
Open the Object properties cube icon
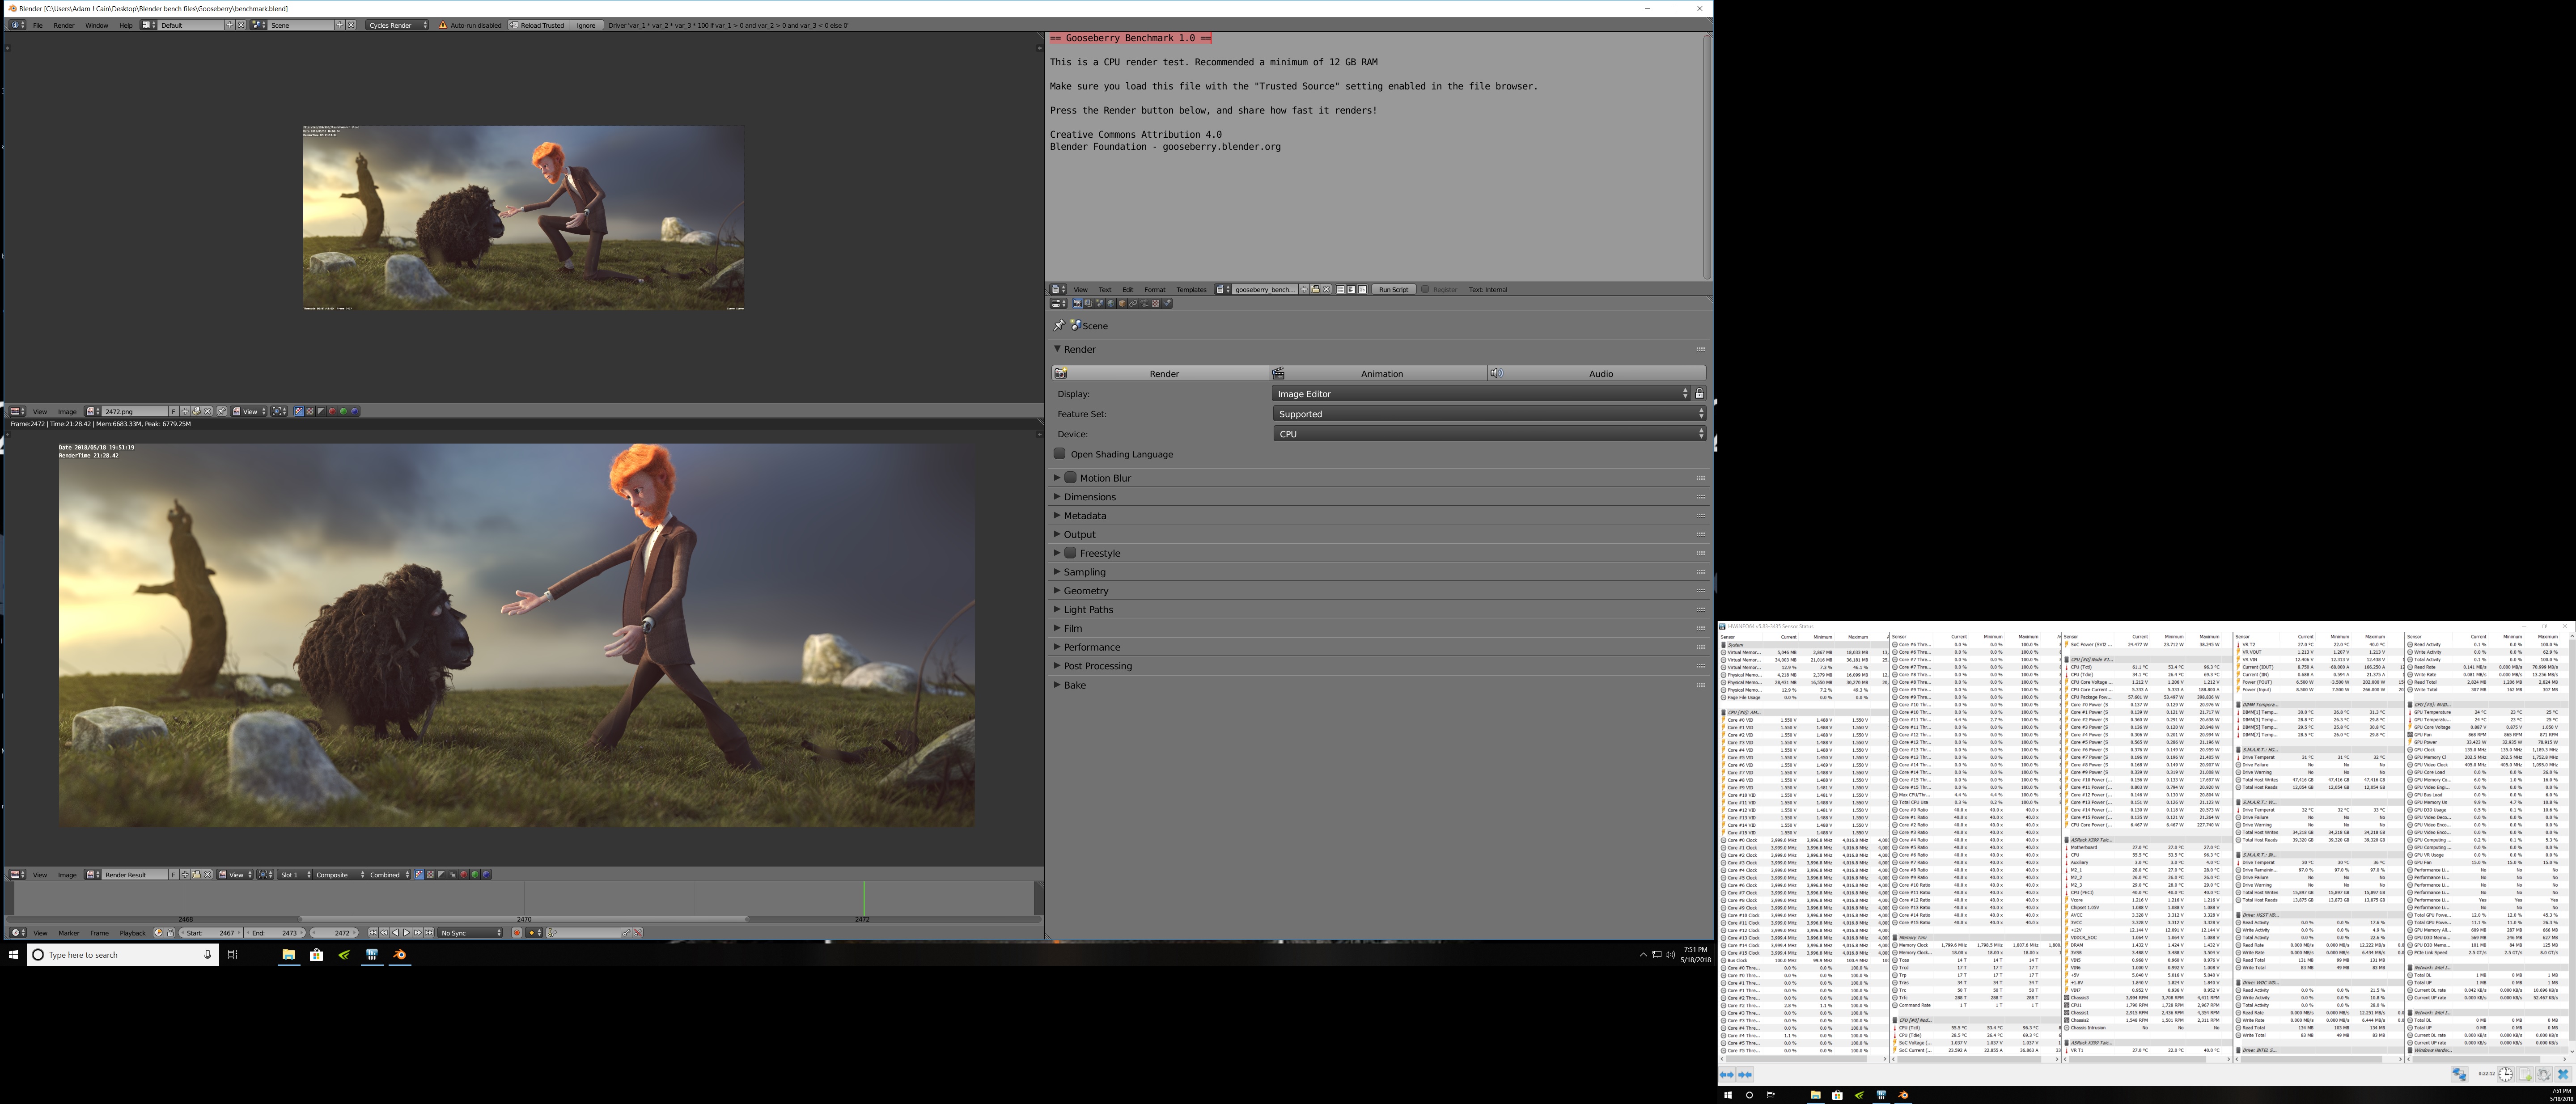(x=1122, y=304)
